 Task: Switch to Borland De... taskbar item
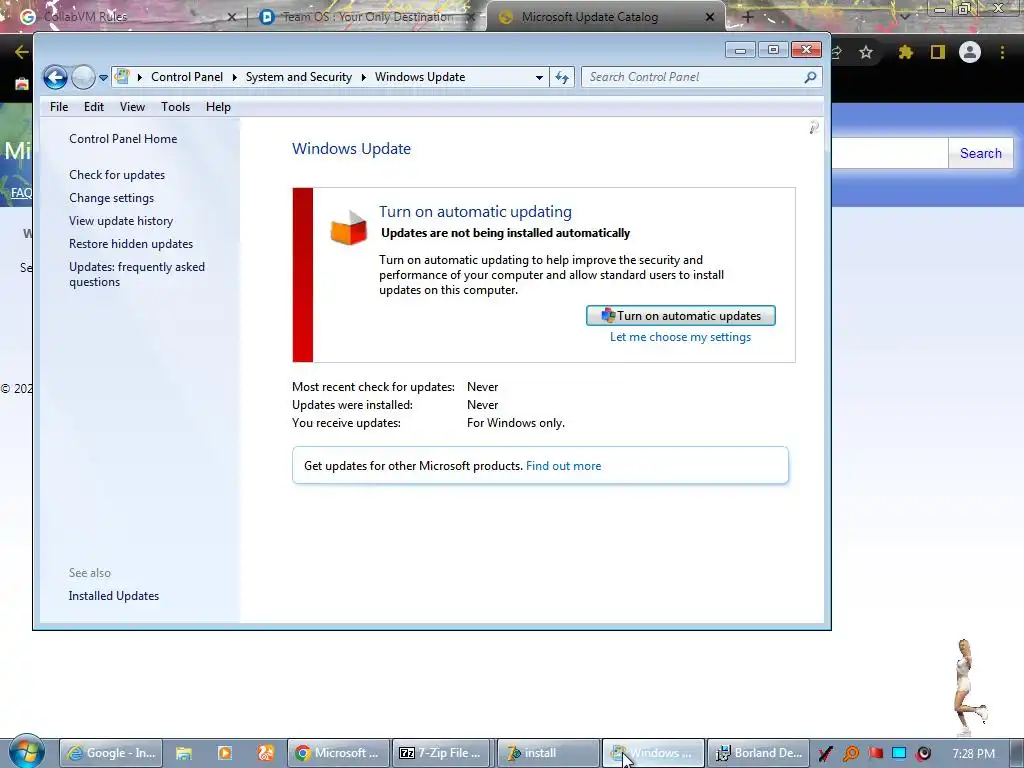click(x=759, y=753)
